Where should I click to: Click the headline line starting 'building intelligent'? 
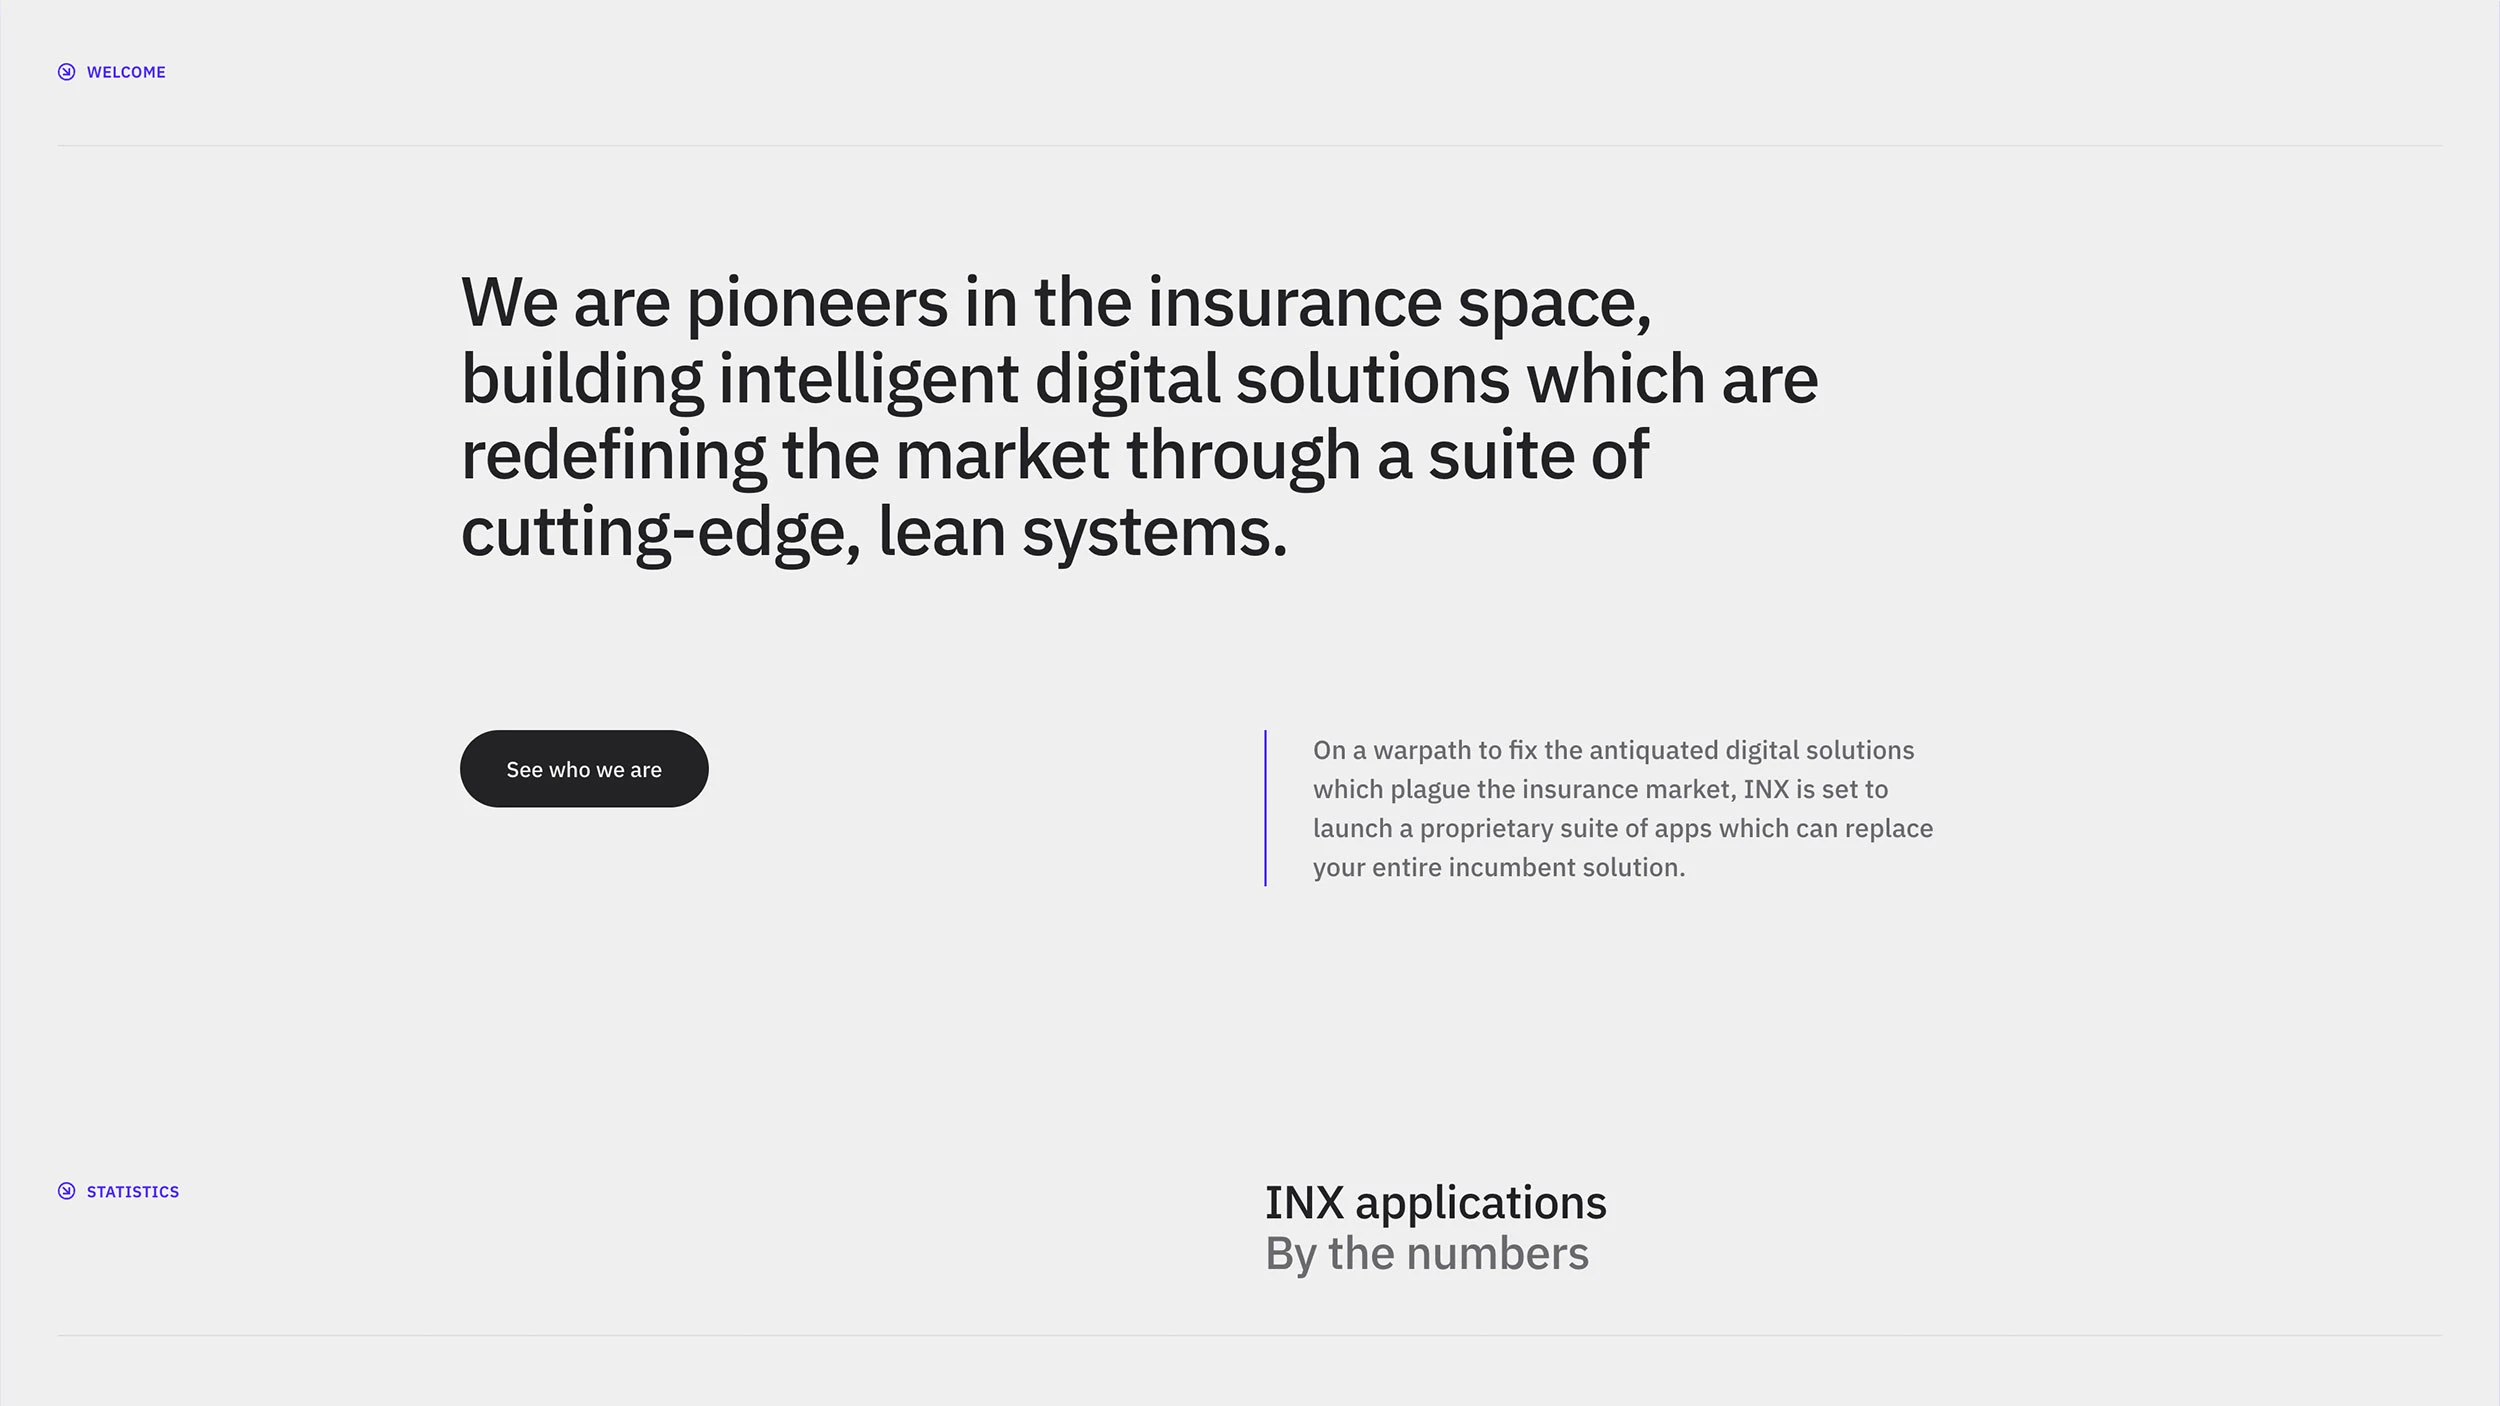click(1139, 379)
